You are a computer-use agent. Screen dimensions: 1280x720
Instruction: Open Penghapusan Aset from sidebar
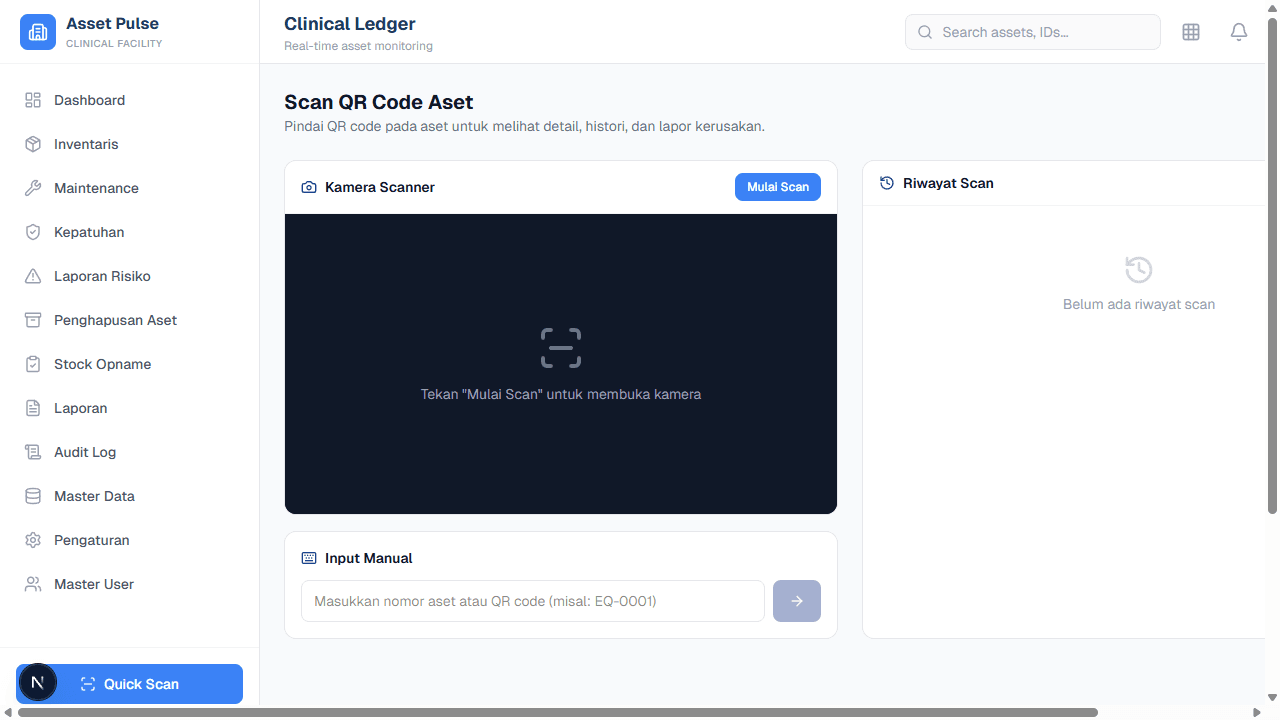pos(115,320)
